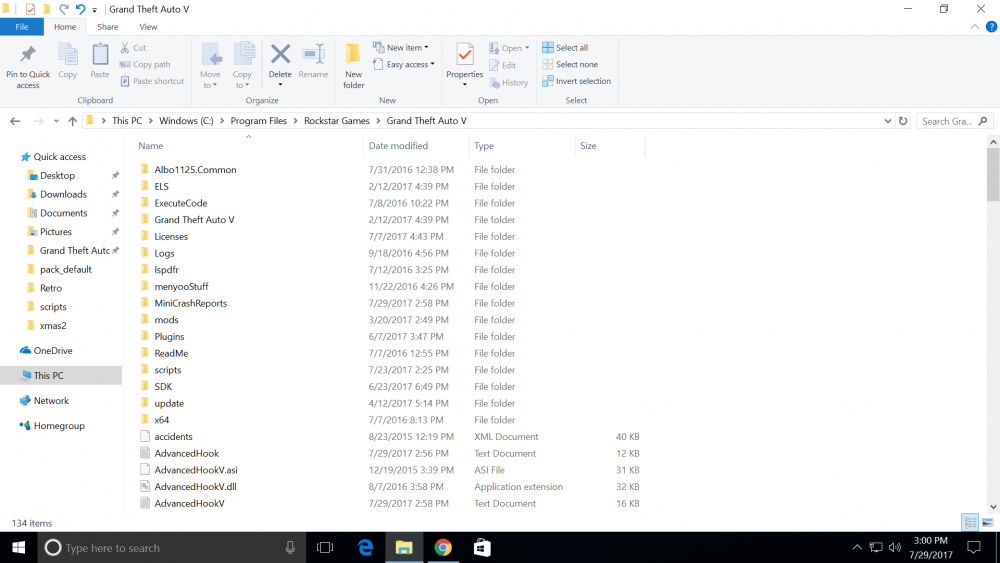Click the Back navigation arrow

coord(15,121)
